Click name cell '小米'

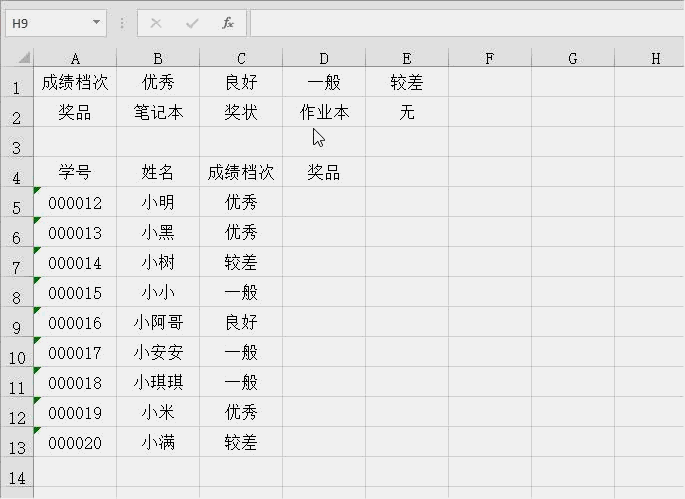tap(158, 412)
